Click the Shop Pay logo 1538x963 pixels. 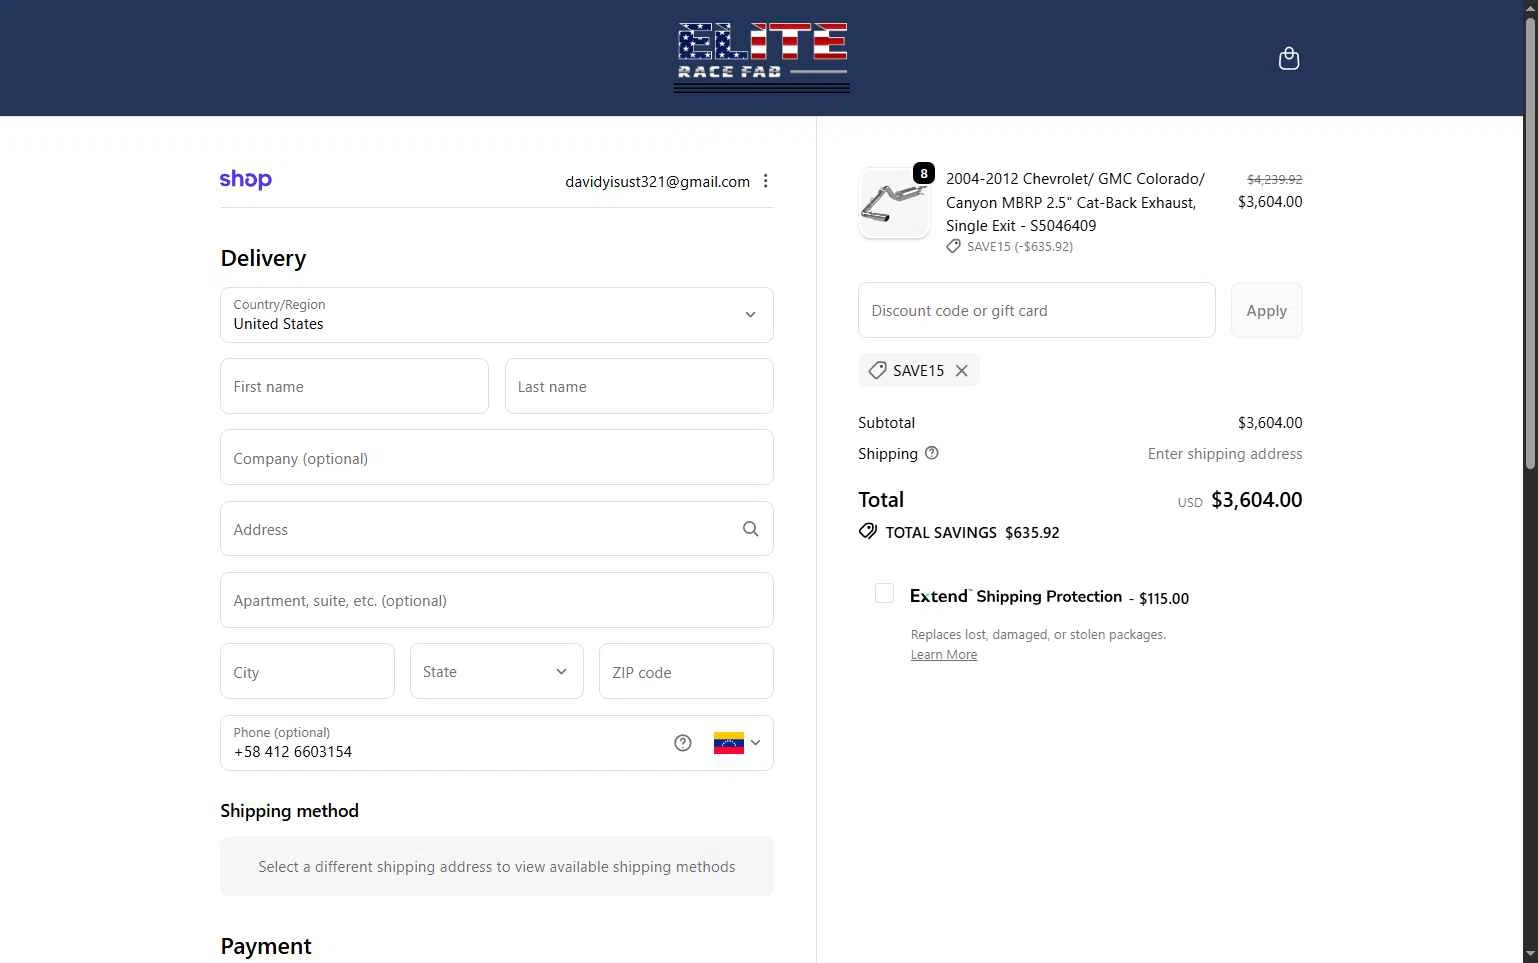click(246, 180)
